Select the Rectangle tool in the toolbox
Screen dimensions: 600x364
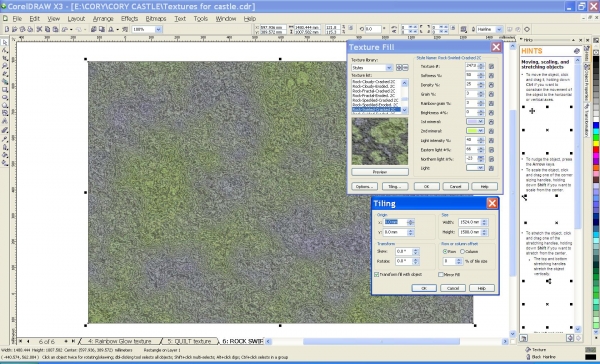5,90
